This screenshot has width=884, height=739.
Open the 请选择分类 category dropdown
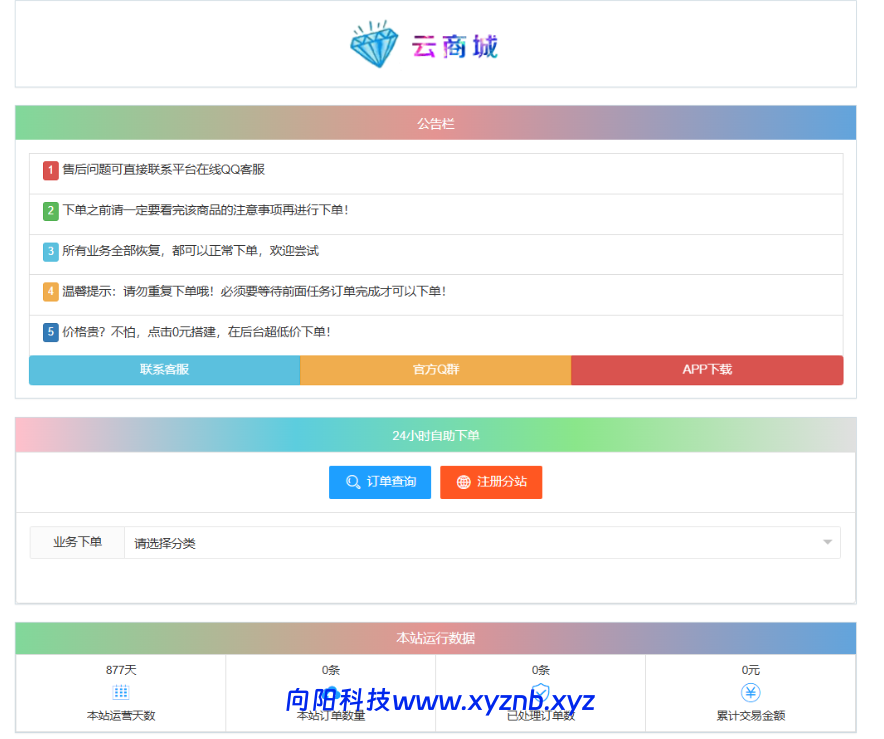(482, 543)
